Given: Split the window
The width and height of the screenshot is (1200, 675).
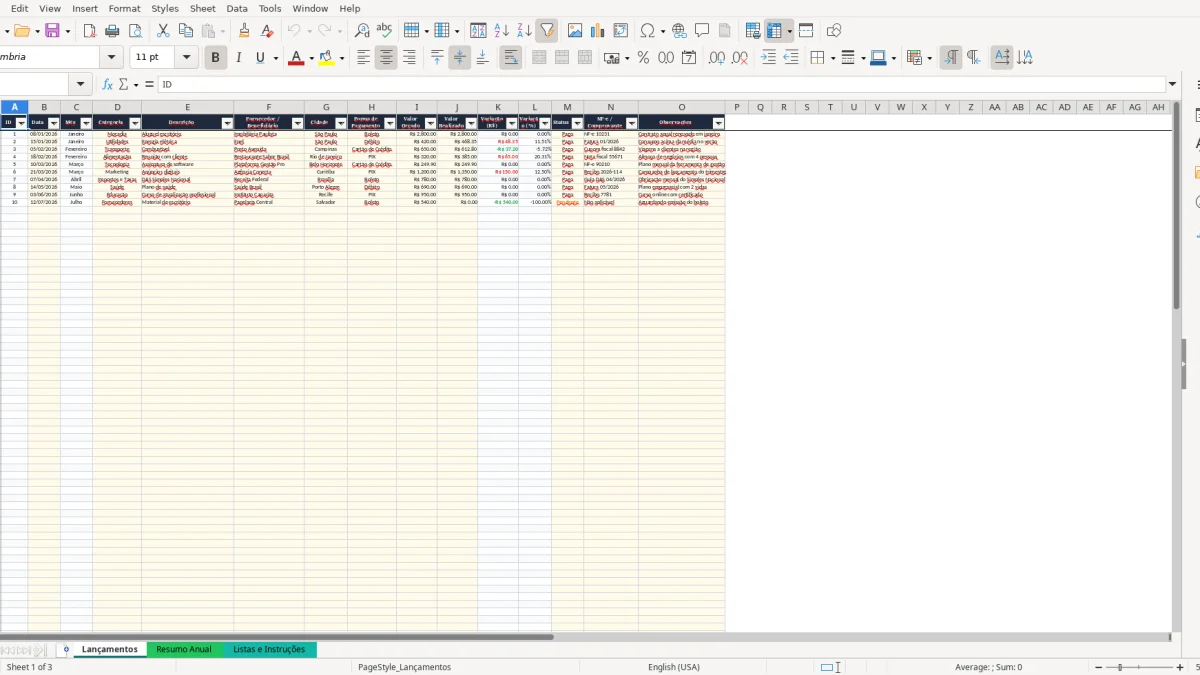Looking at the screenshot, I should [806, 31].
